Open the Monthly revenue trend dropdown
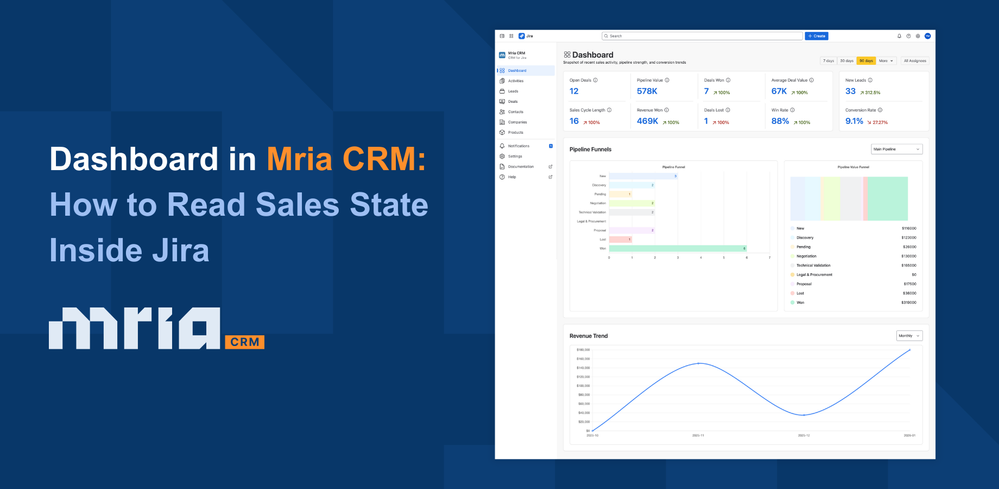The image size is (999, 489). pos(909,336)
